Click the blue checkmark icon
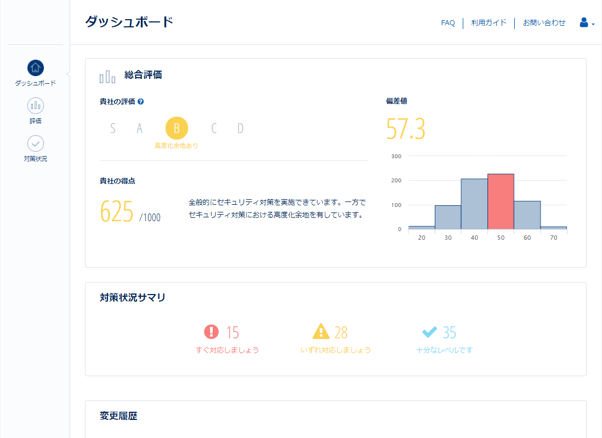The height and width of the screenshot is (438, 602). pos(429,332)
